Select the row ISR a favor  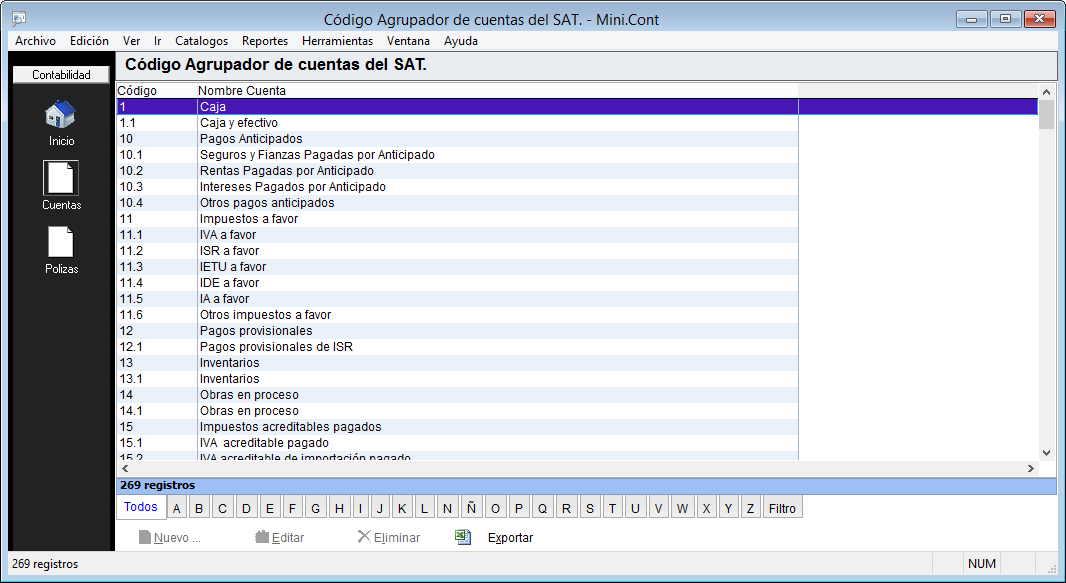point(458,251)
